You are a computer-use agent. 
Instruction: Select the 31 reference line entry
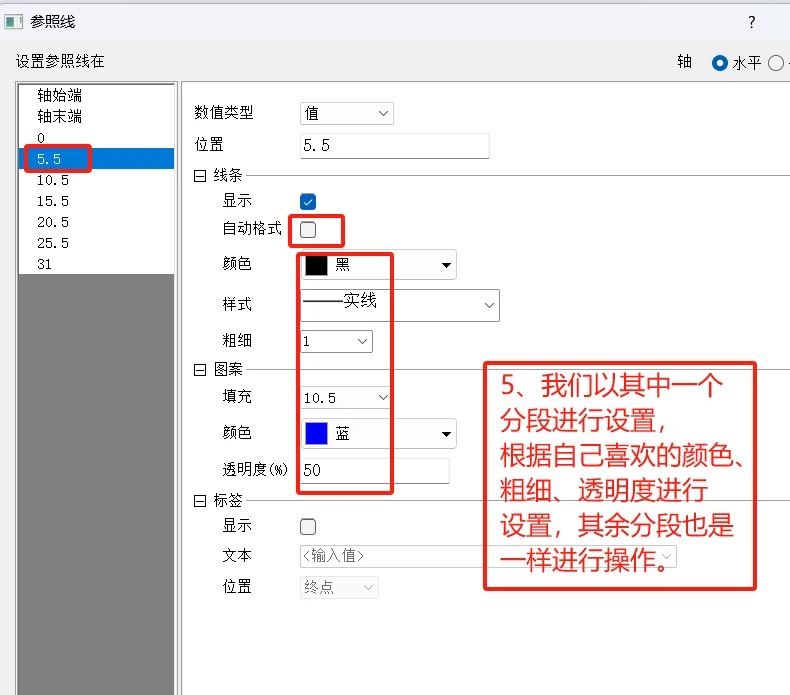pos(44,264)
